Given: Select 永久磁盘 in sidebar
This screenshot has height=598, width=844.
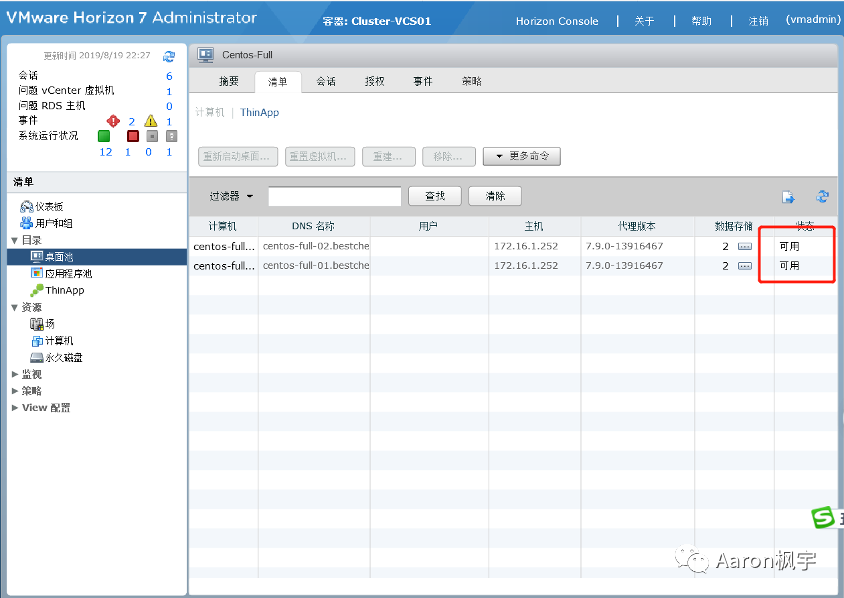Looking at the screenshot, I should pyautogui.click(x=57, y=357).
